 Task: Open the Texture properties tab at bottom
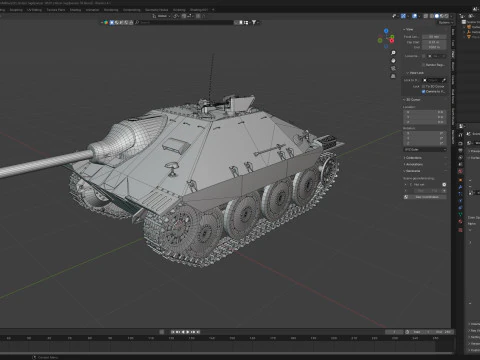coord(460,230)
